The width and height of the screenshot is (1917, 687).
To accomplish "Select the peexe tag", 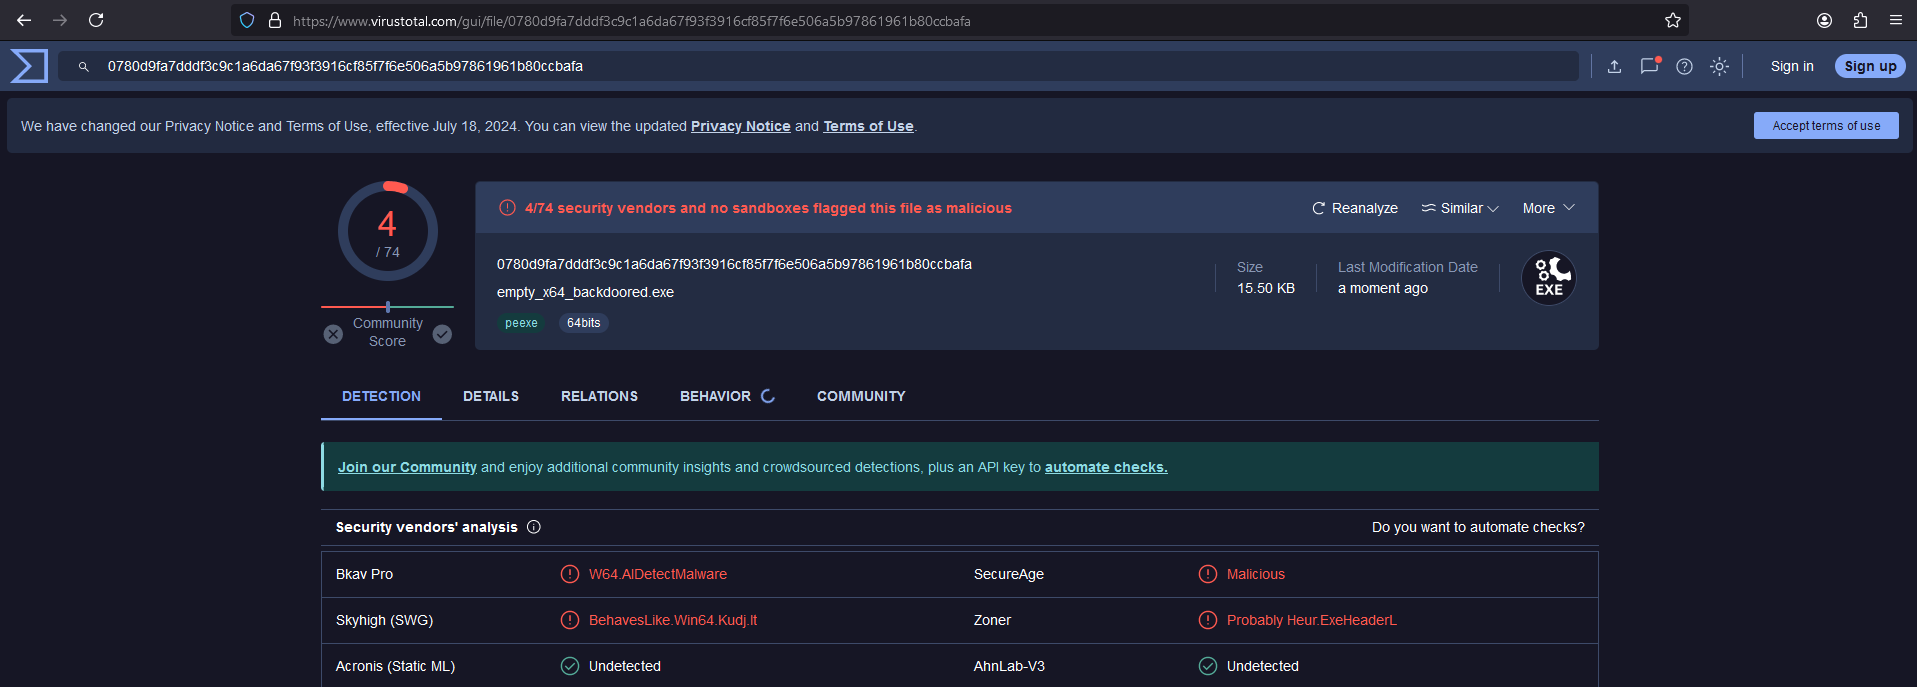I will pyautogui.click(x=521, y=323).
